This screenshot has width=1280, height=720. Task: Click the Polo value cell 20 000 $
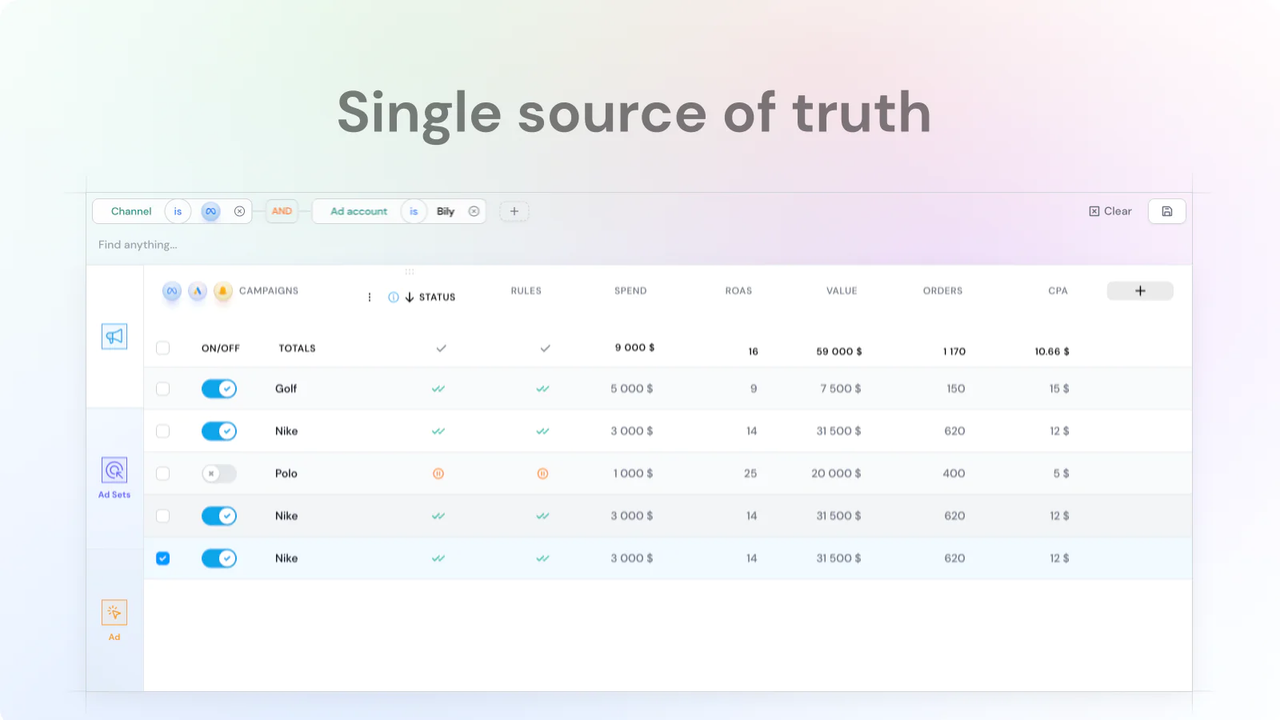836,474
